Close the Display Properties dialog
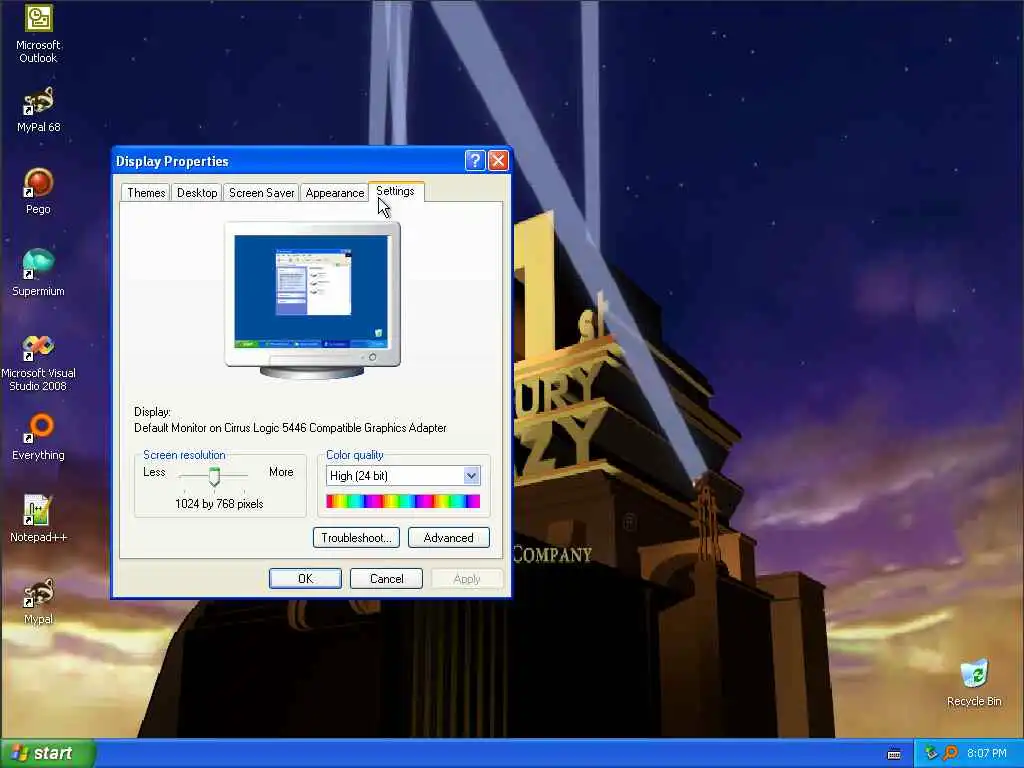 pos(498,160)
